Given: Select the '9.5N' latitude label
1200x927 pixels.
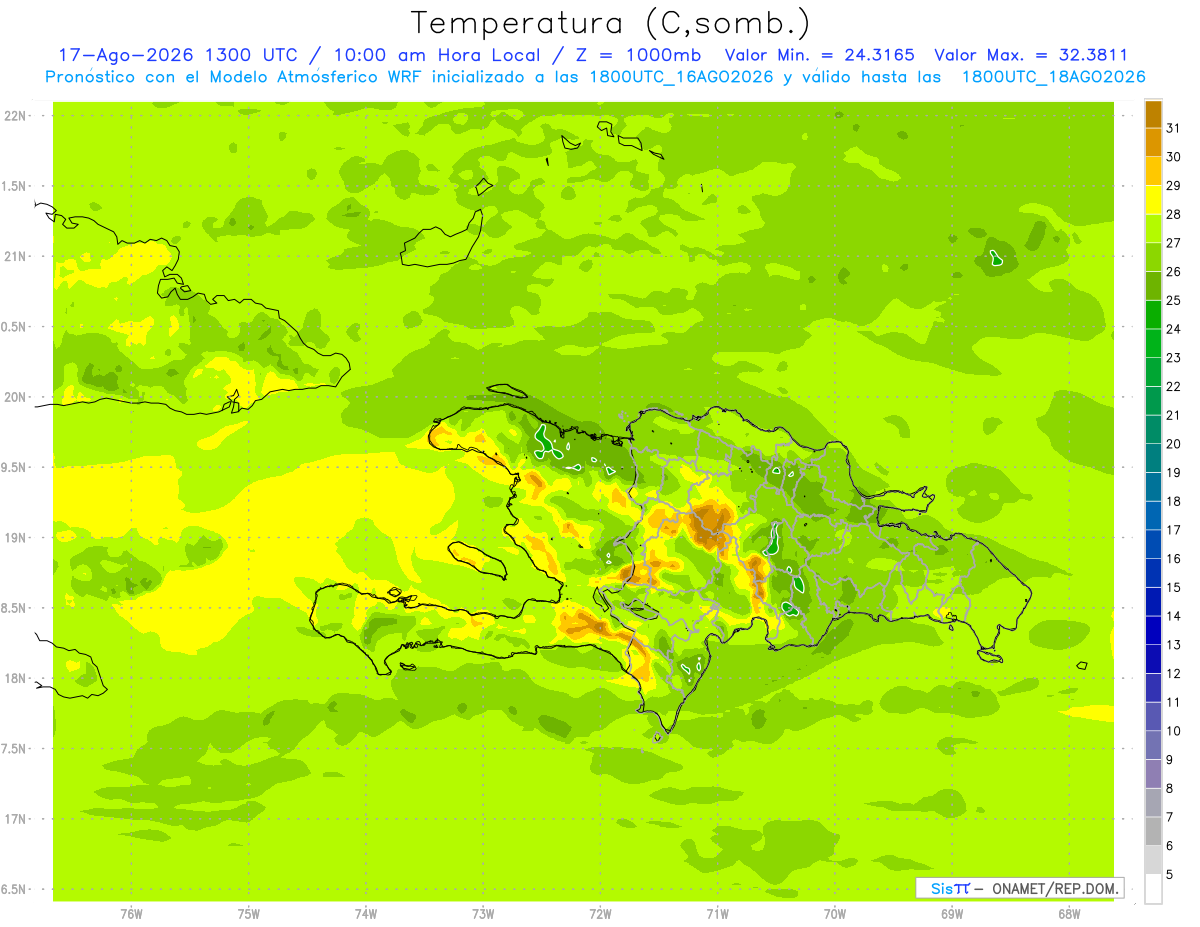Looking at the screenshot, I should click(x=15, y=468).
